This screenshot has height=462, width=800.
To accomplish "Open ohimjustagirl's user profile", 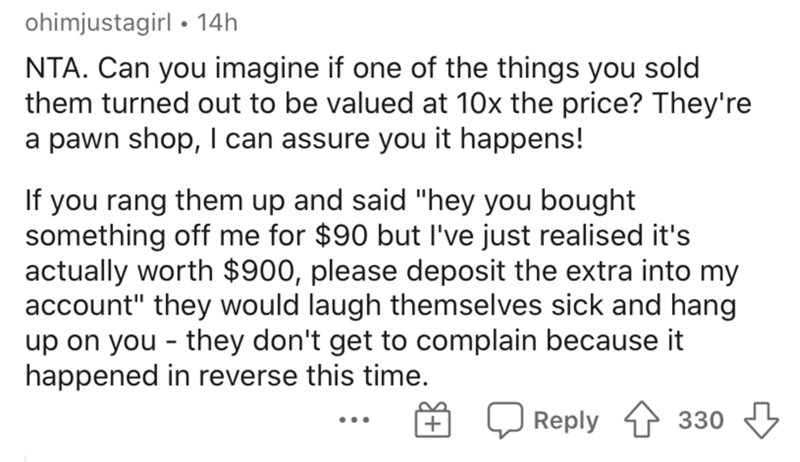I will (x=98, y=23).
